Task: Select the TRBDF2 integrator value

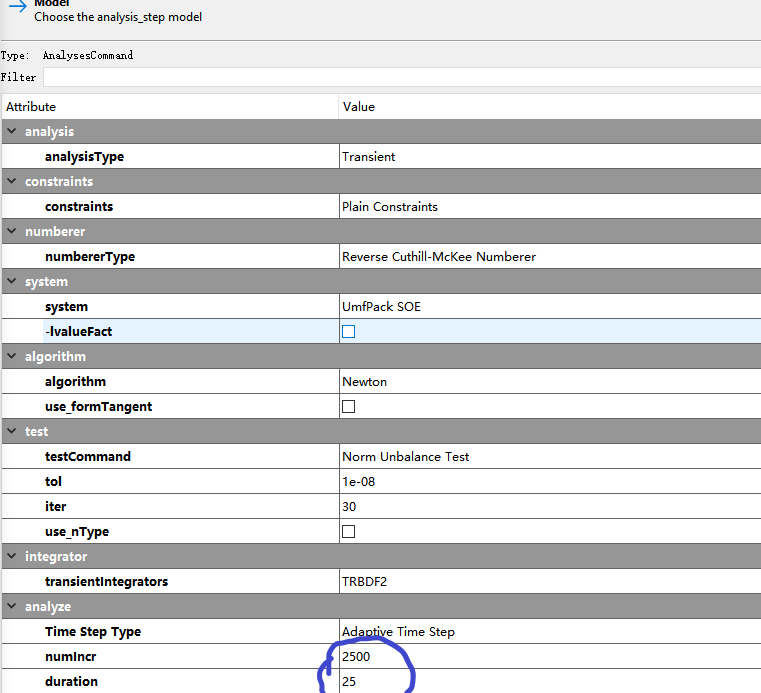Action: (x=364, y=581)
